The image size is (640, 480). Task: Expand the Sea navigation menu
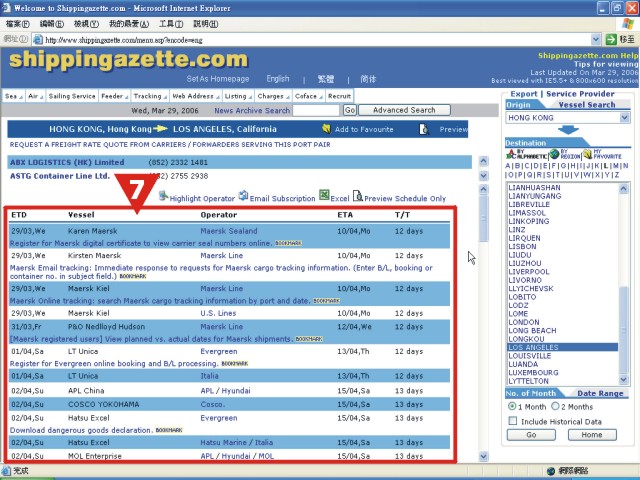pyautogui.click(x=13, y=96)
